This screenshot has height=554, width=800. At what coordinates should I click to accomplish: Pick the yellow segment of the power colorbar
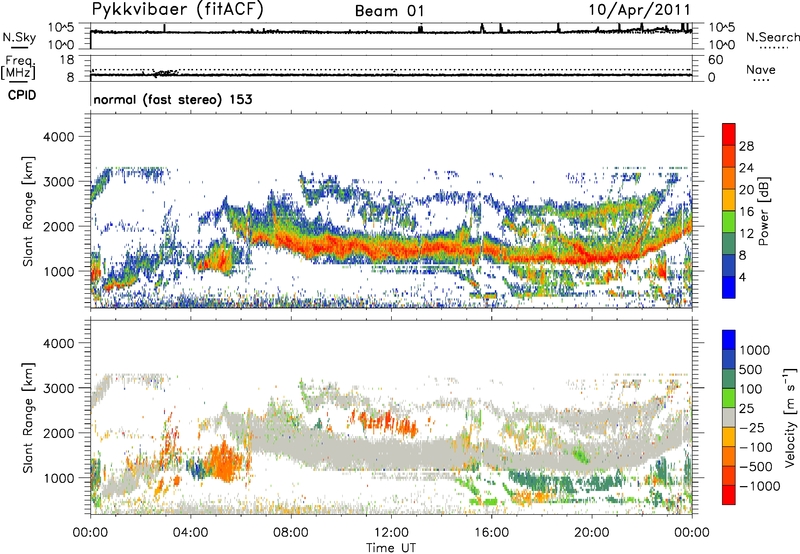pos(729,200)
